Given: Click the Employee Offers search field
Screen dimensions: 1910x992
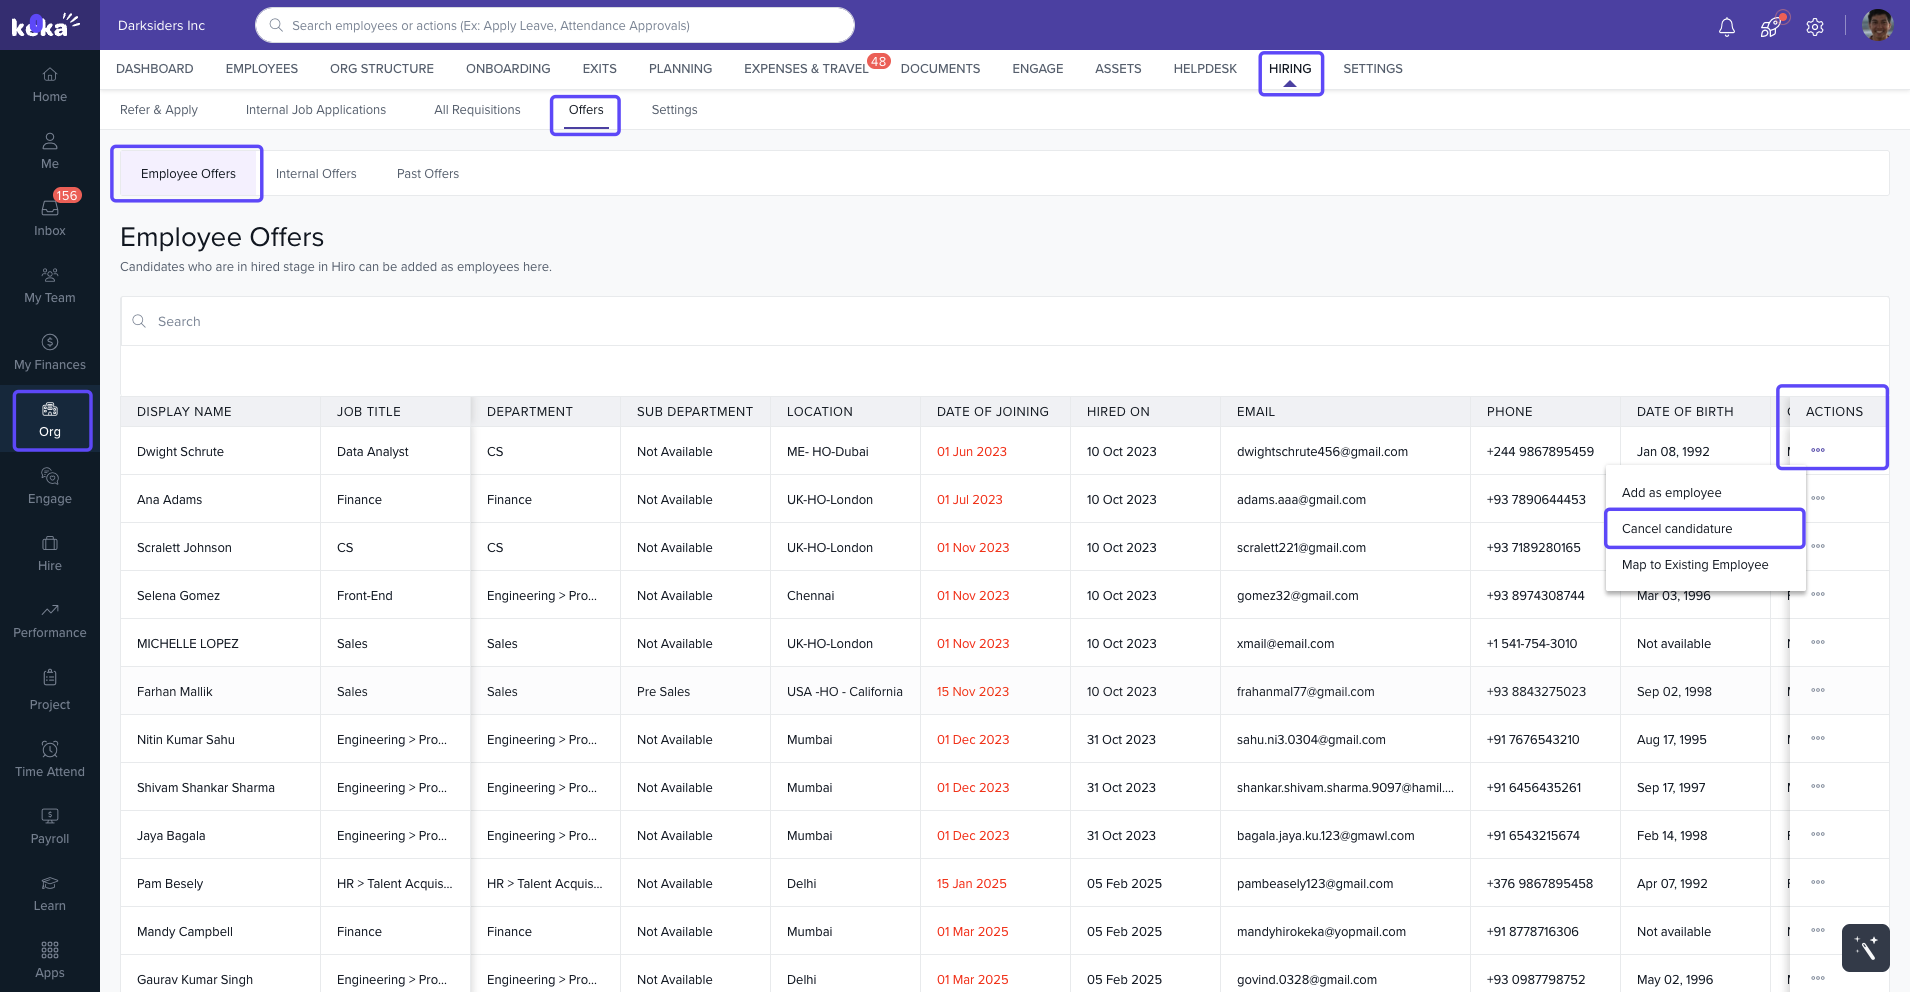Looking at the screenshot, I should (x=1000, y=322).
